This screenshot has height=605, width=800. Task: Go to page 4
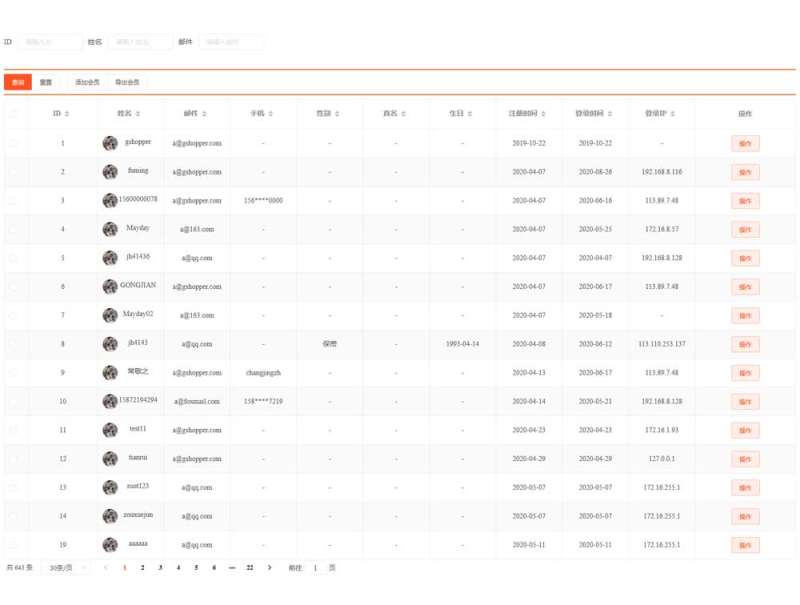pos(178,568)
